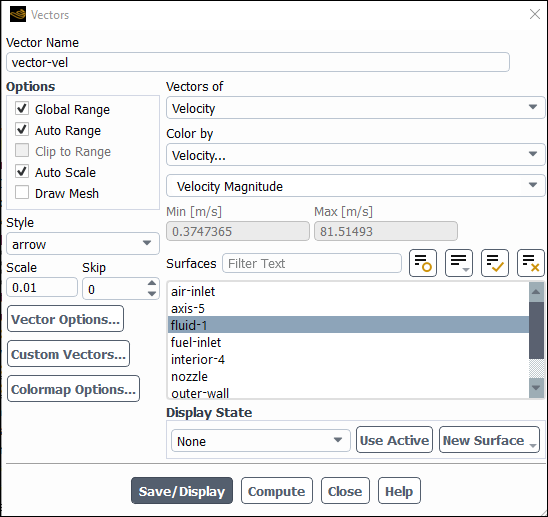Open the Vectors of dropdown
The image size is (548, 517).
click(355, 108)
